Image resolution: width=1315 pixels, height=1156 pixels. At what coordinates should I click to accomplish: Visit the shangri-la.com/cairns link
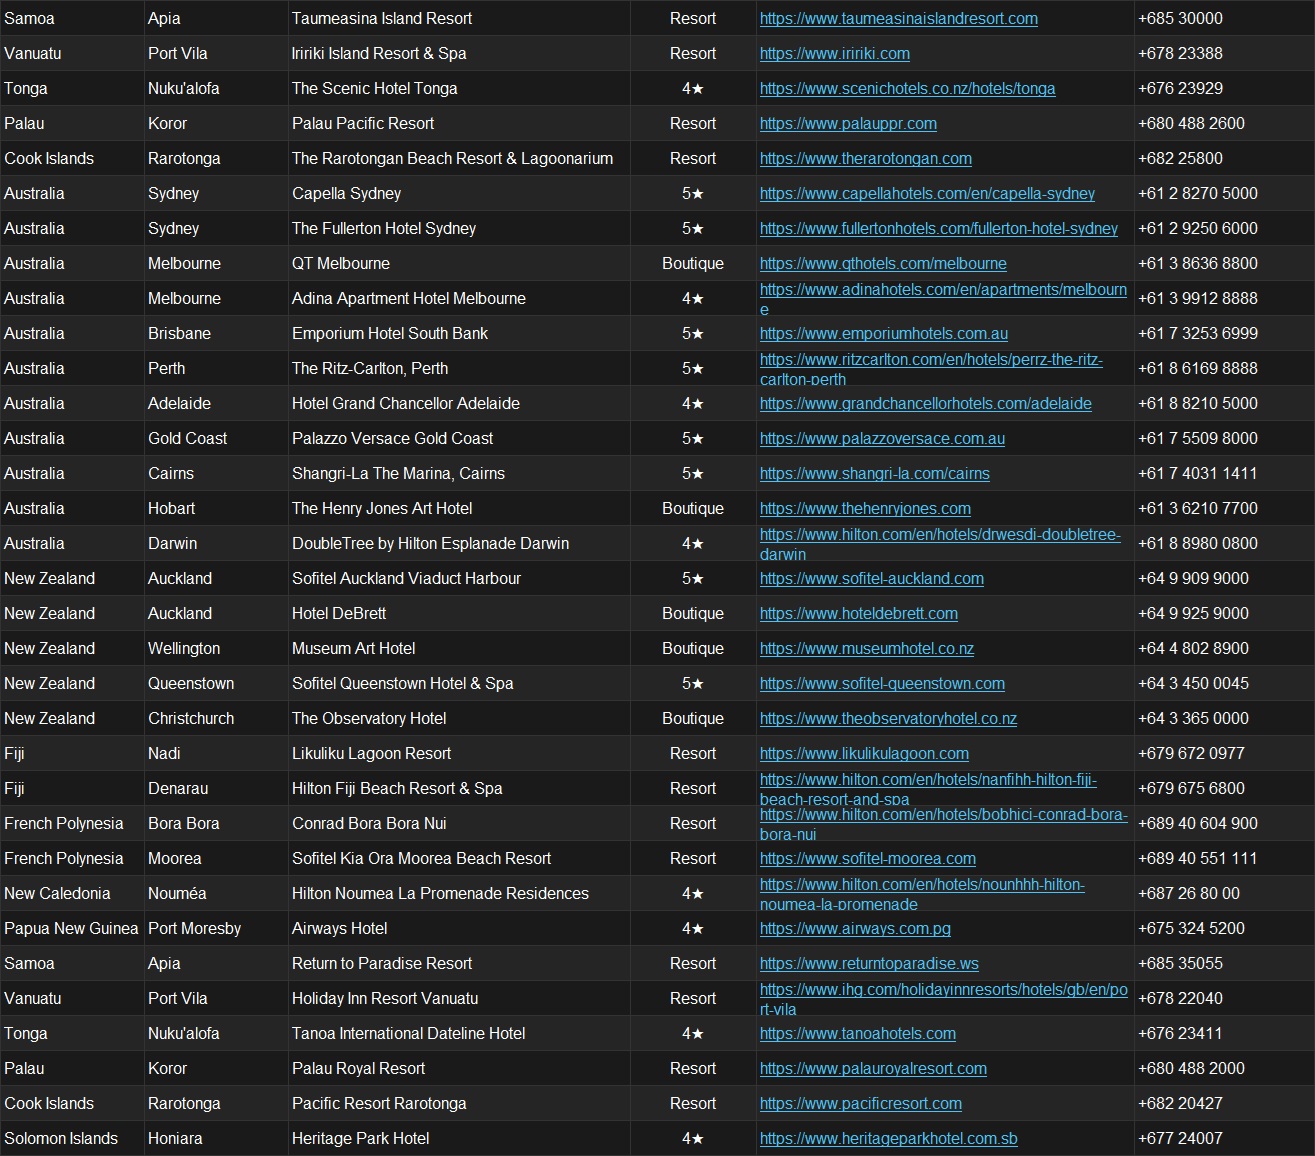coord(875,473)
